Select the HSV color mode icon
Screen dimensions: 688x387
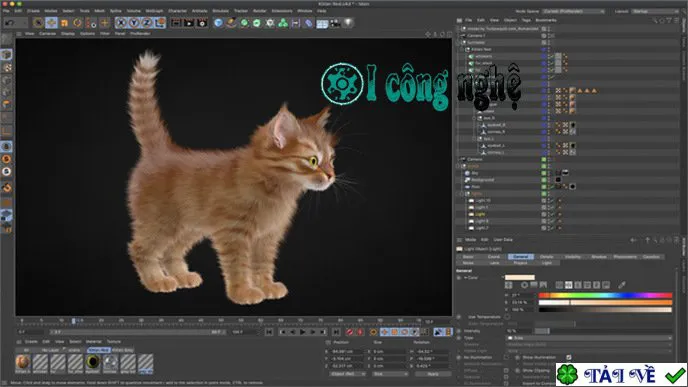569,285
